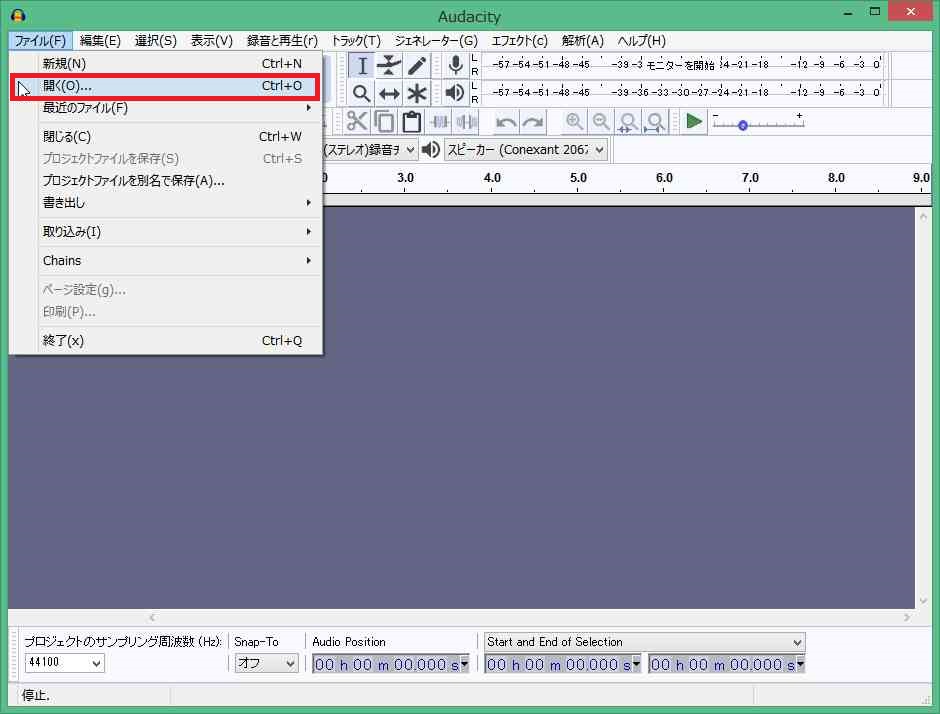Click green Play-at-speed button

(x=694, y=122)
